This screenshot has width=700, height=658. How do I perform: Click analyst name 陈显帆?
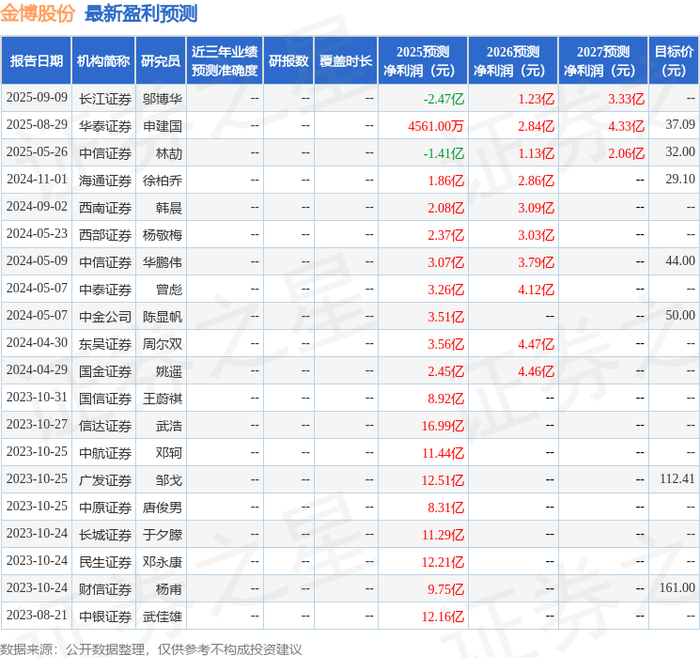coord(162,317)
